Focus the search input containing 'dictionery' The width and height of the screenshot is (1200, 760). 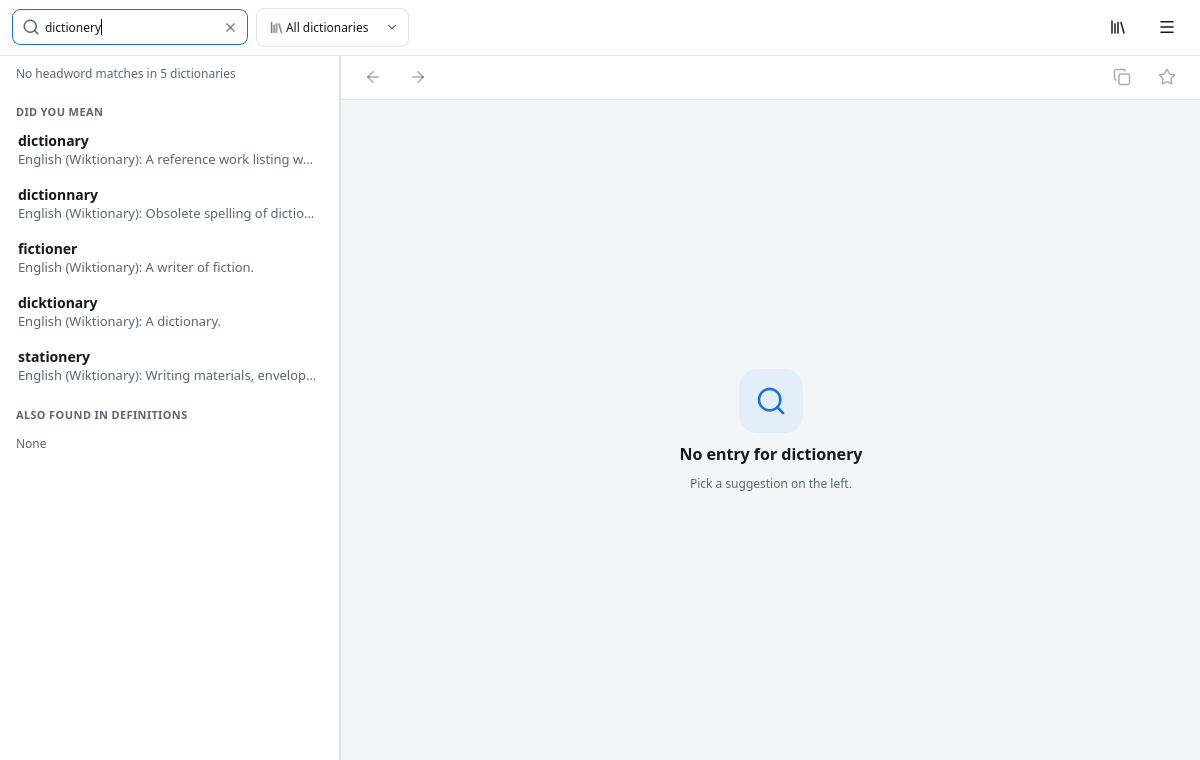130,28
